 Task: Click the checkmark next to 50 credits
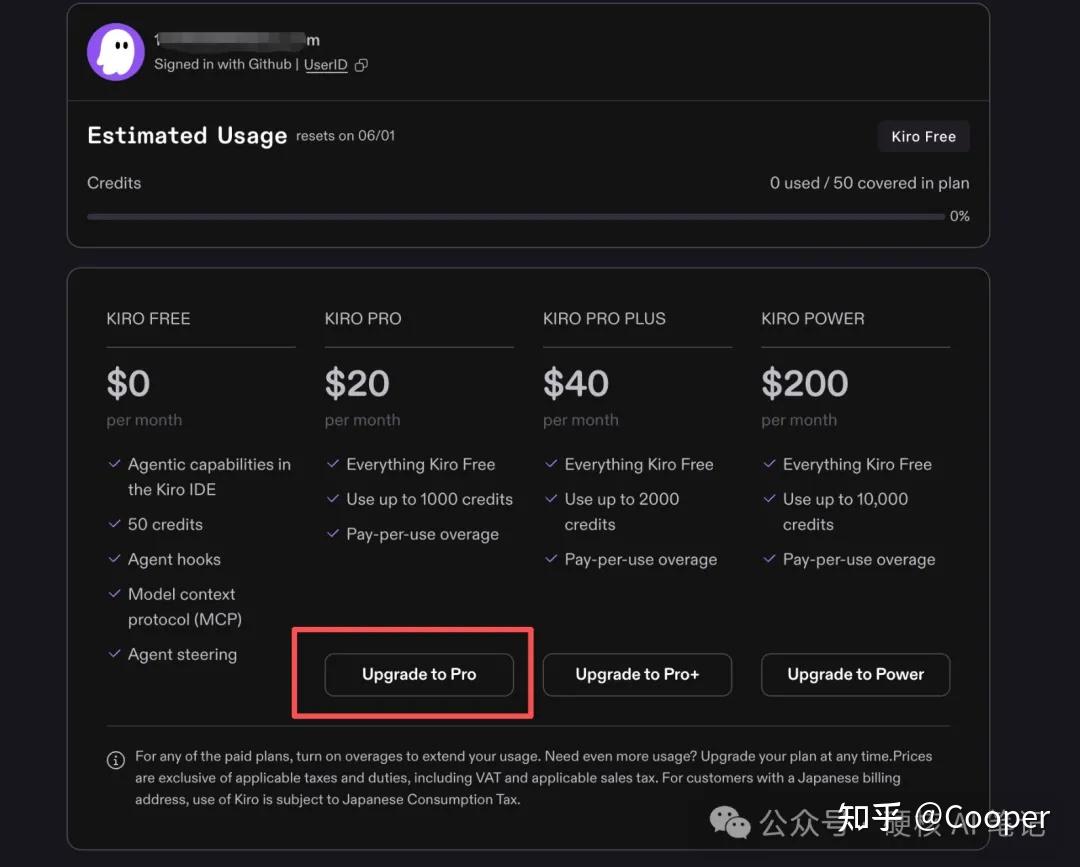(114, 523)
